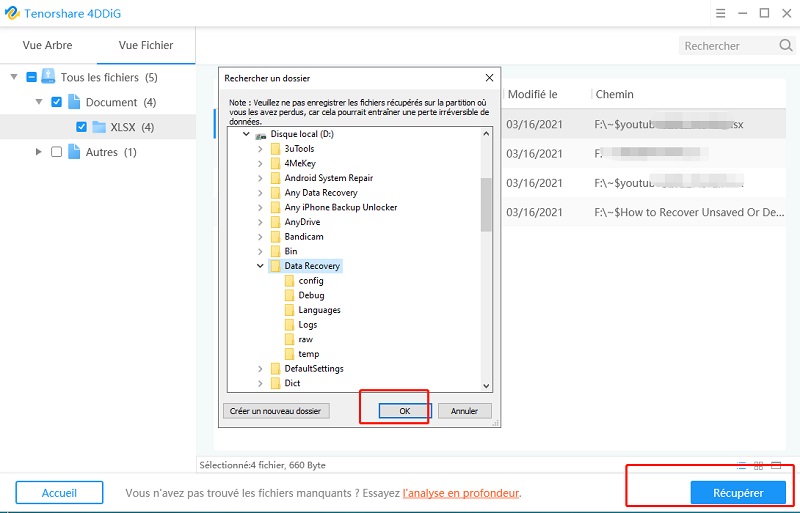
Task: Collapse the Document tree node
Action: click(39, 102)
